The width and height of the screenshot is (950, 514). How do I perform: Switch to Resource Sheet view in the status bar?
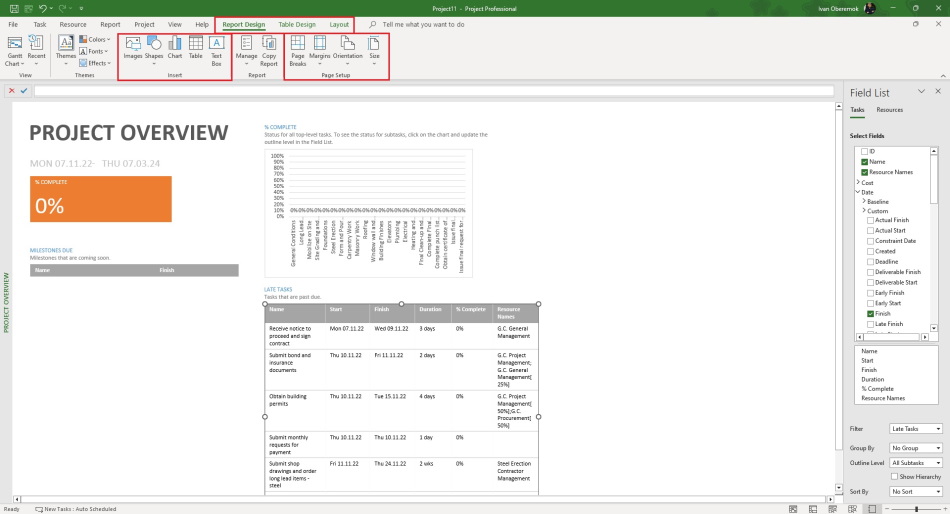point(852,509)
